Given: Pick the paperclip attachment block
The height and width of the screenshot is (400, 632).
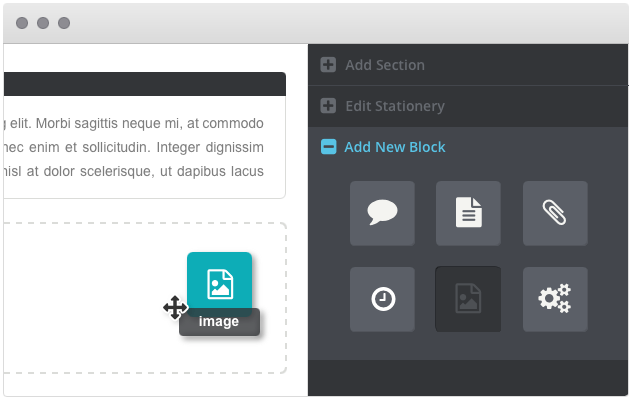Looking at the screenshot, I should (x=555, y=213).
